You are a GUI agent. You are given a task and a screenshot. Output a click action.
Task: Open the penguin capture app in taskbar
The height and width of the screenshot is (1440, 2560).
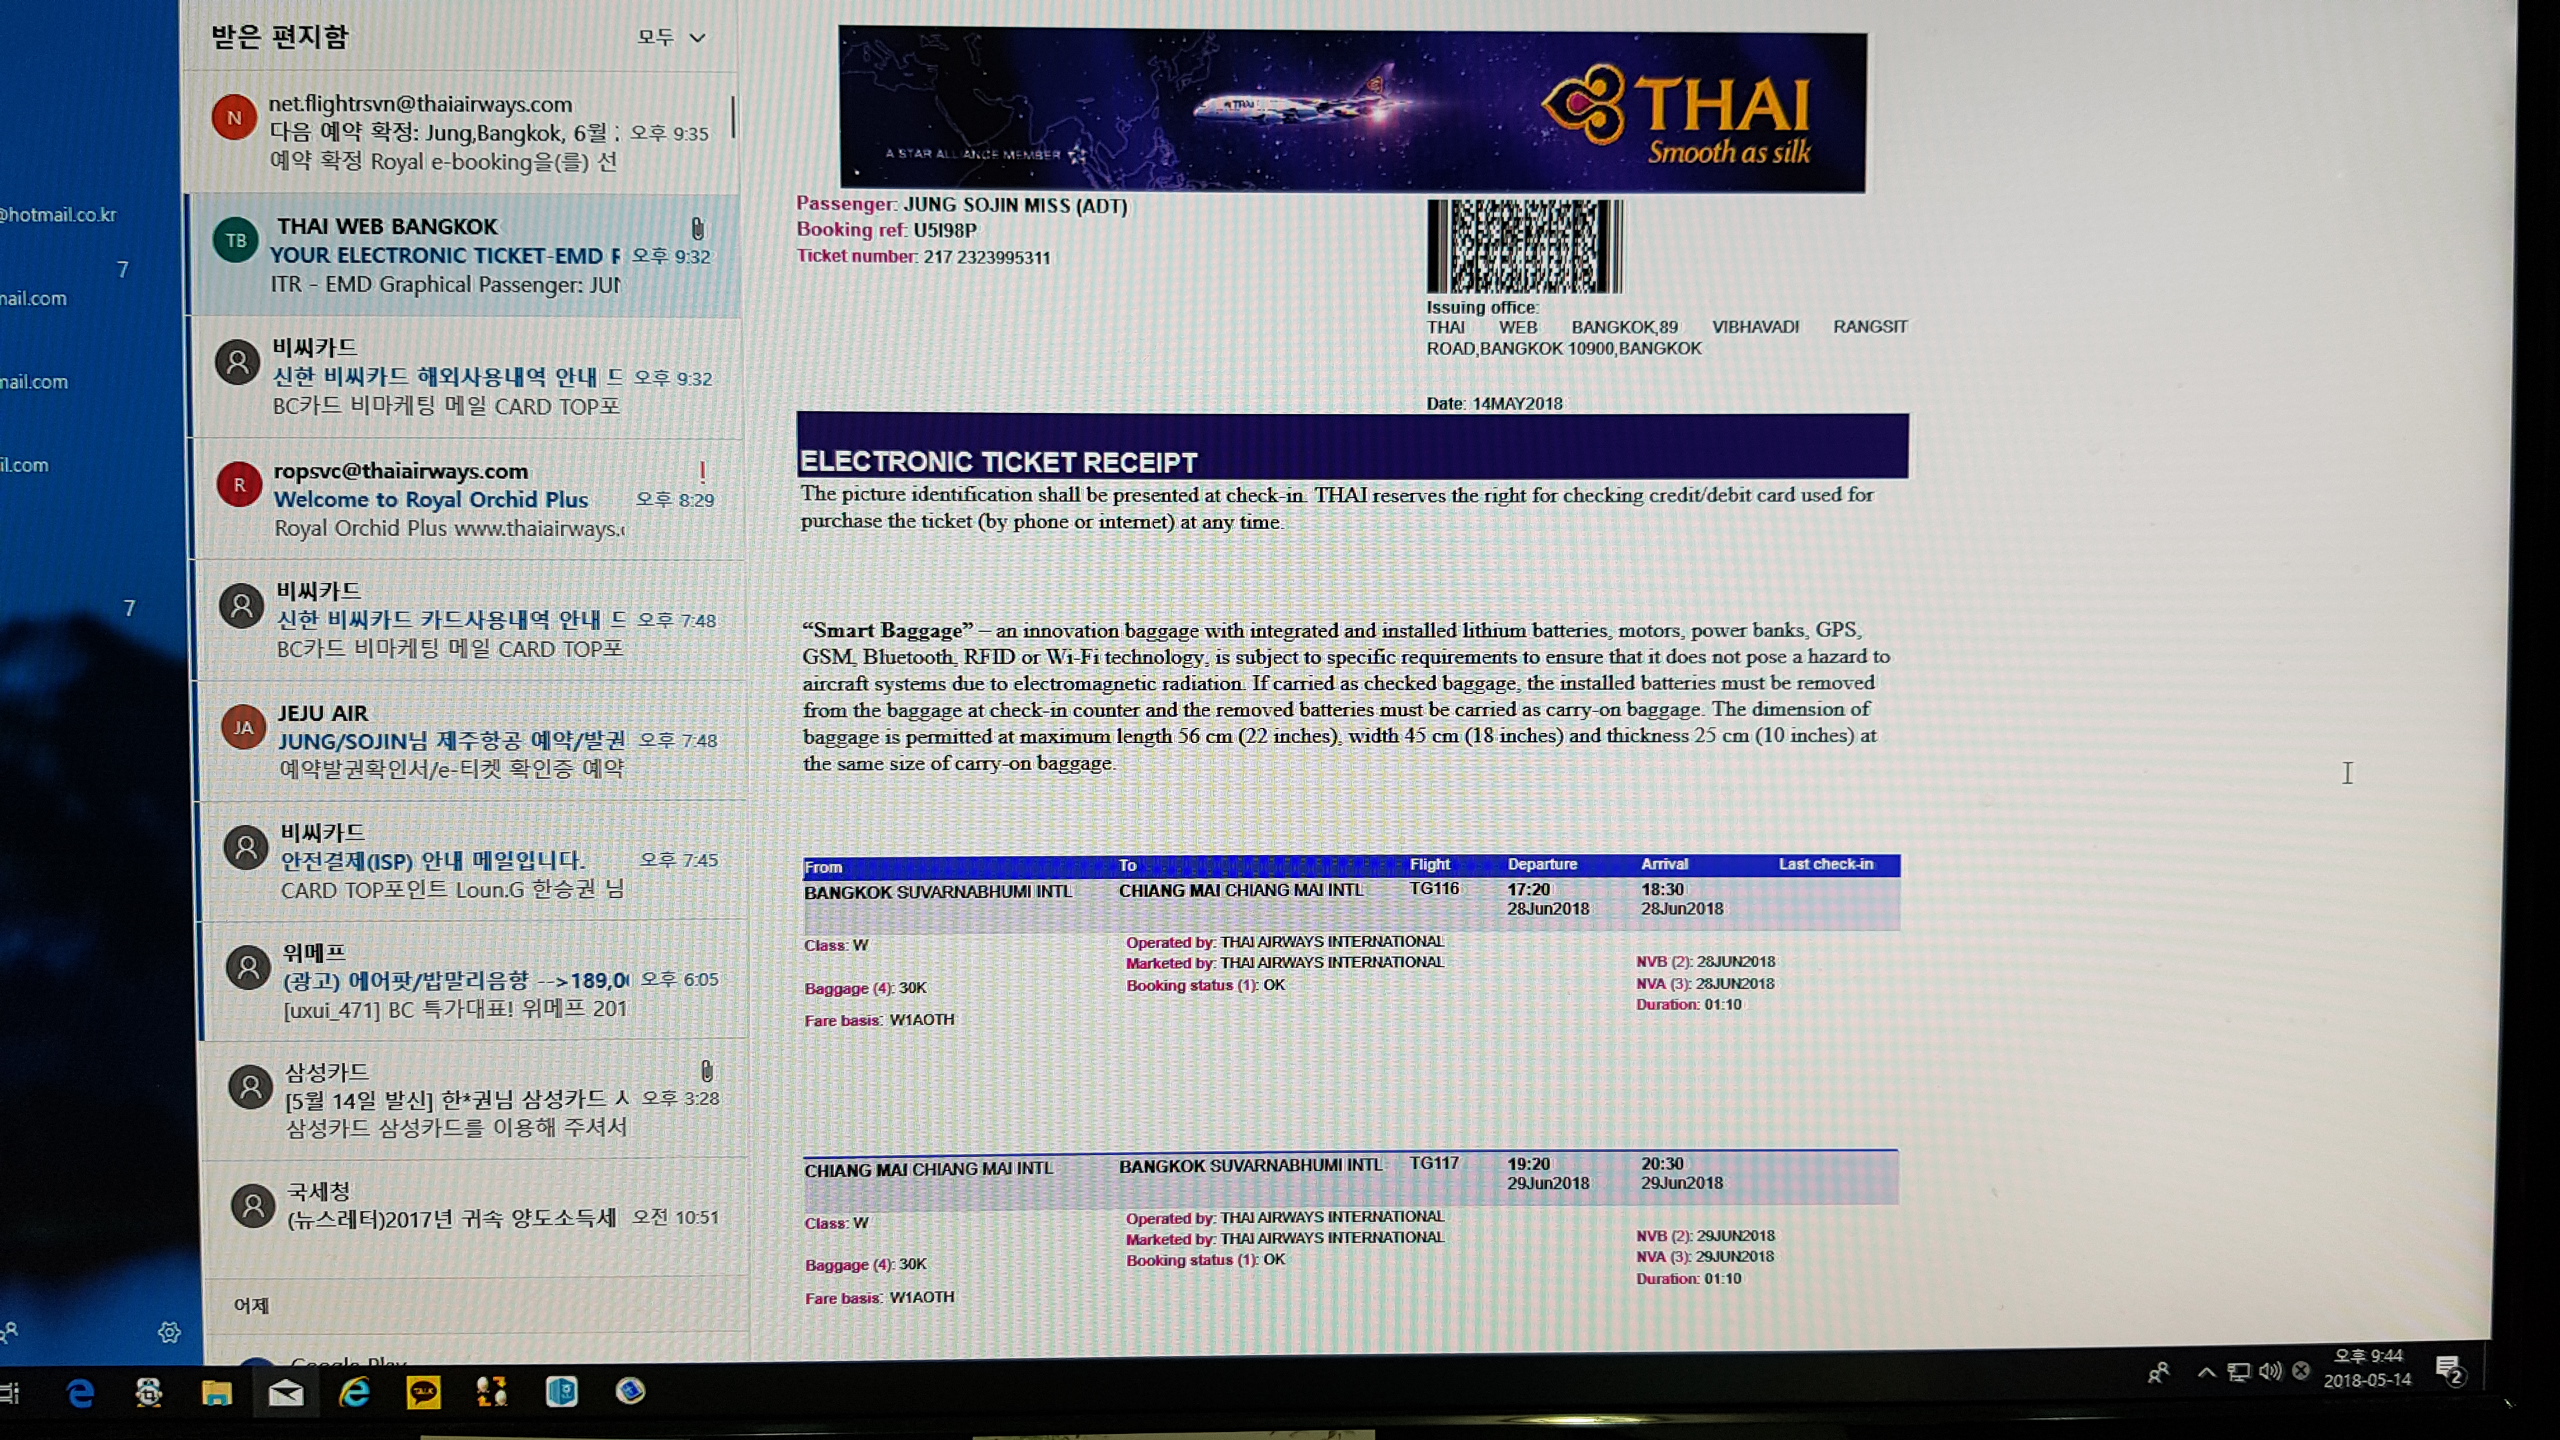[x=149, y=1392]
